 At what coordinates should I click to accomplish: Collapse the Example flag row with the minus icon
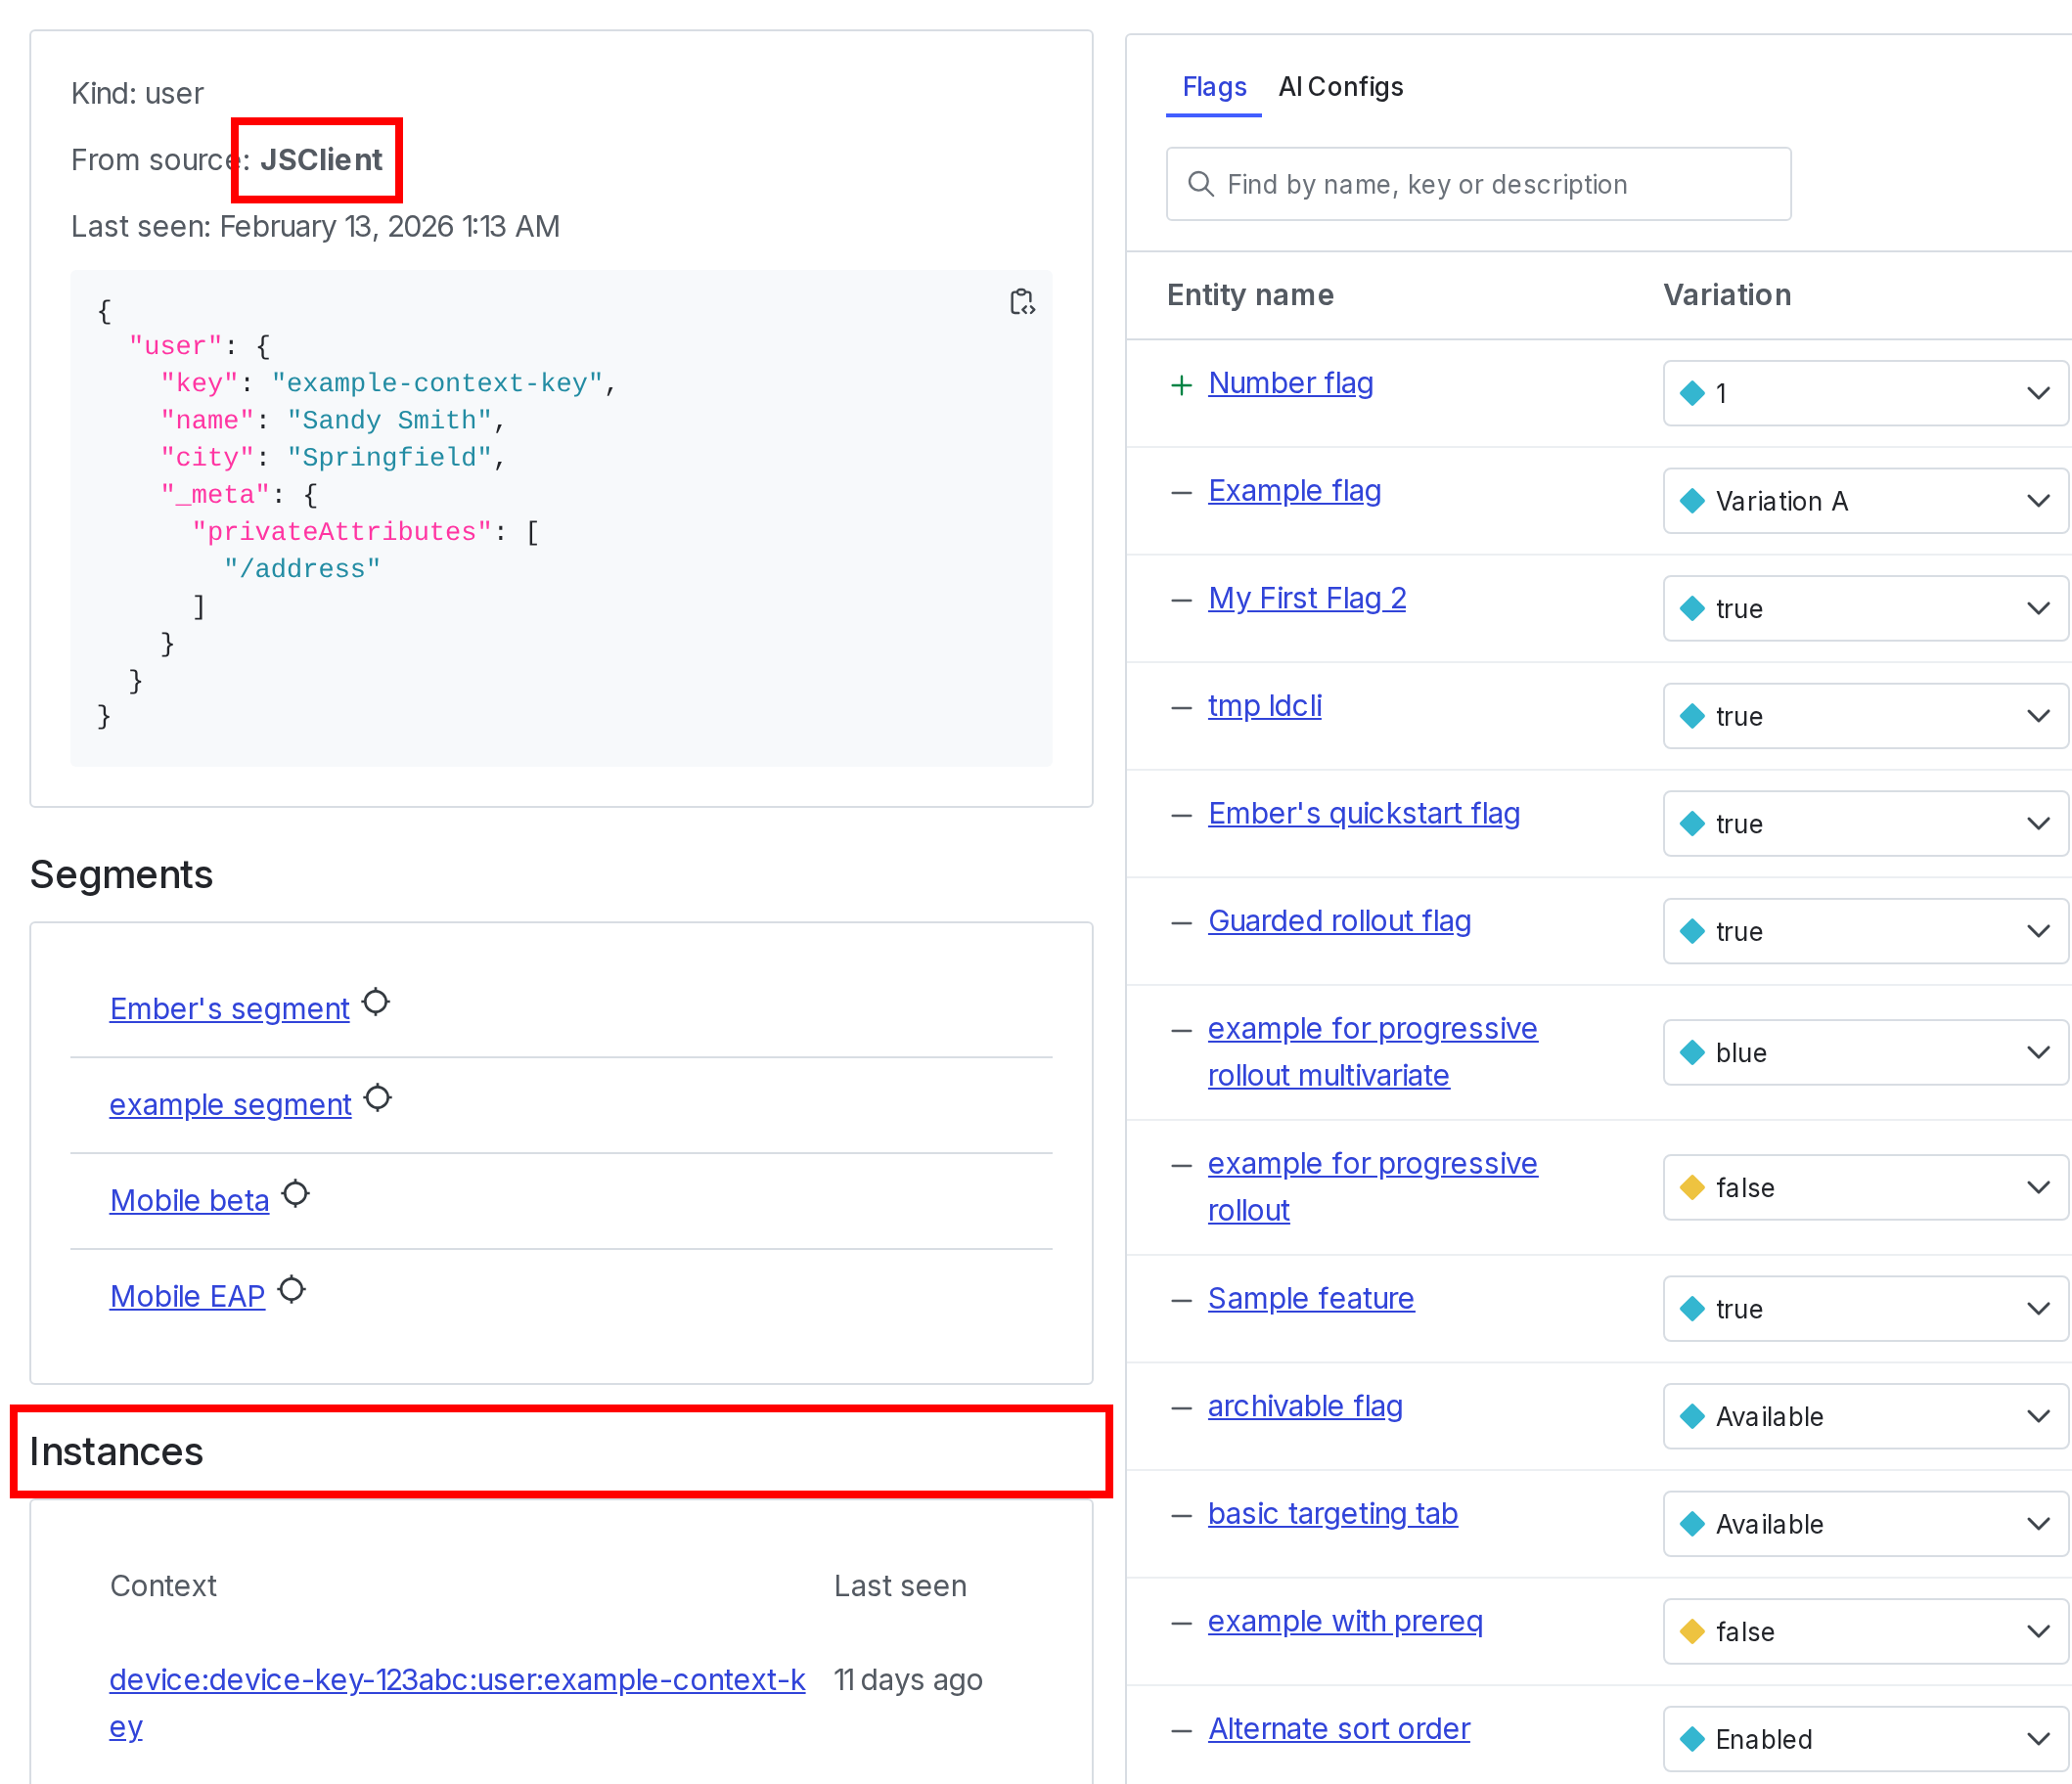pyautogui.click(x=1181, y=491)
